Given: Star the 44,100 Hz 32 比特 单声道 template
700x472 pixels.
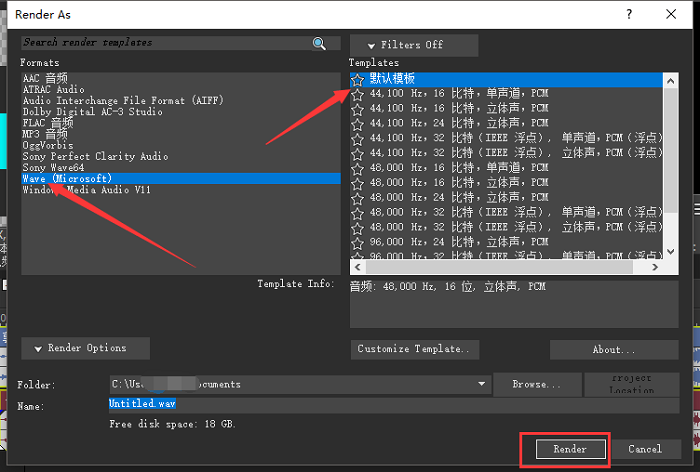Looking at the screenshot, I should (357, 139).
